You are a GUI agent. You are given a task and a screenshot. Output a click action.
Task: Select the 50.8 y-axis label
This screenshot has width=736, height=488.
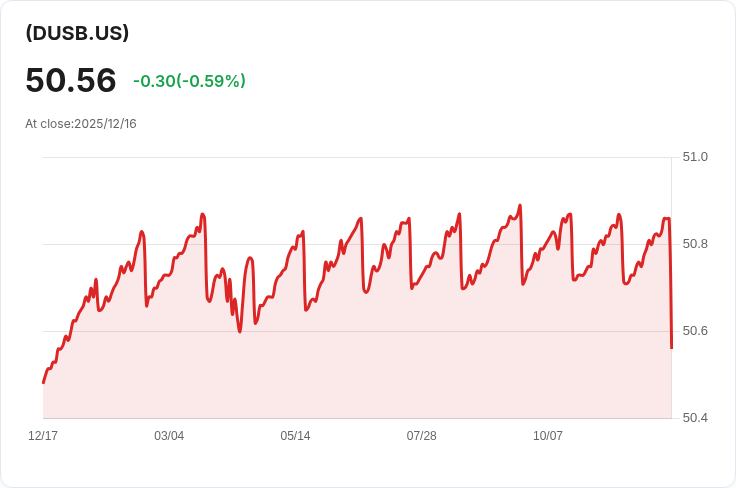tap(694, 244)
